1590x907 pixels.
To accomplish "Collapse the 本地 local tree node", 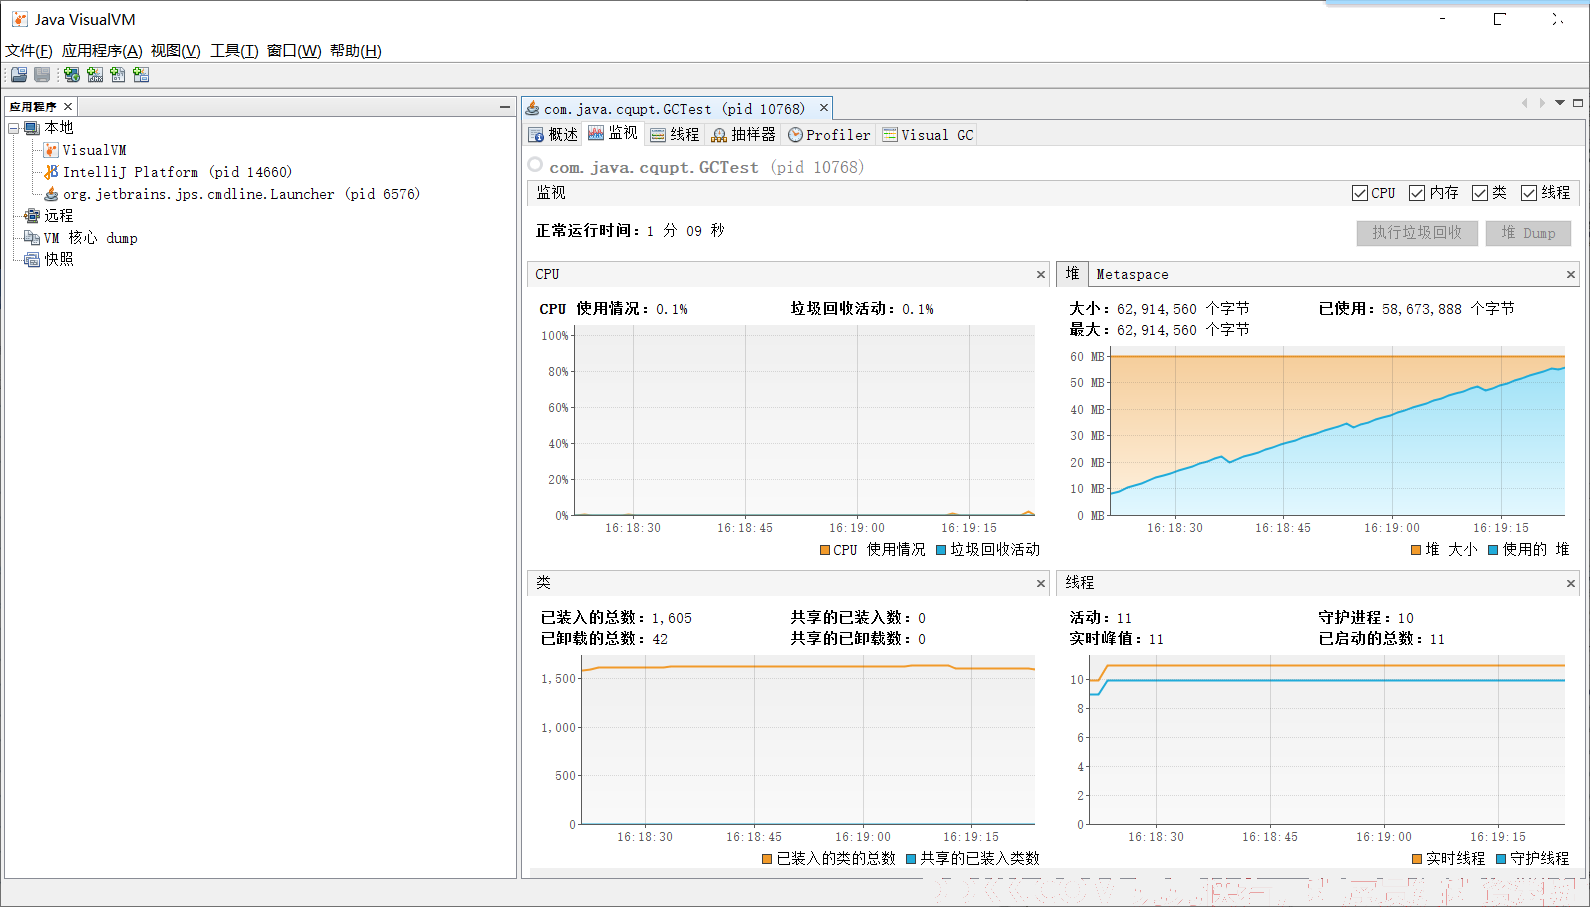I will pyautogui.click(x=14, y=128).
